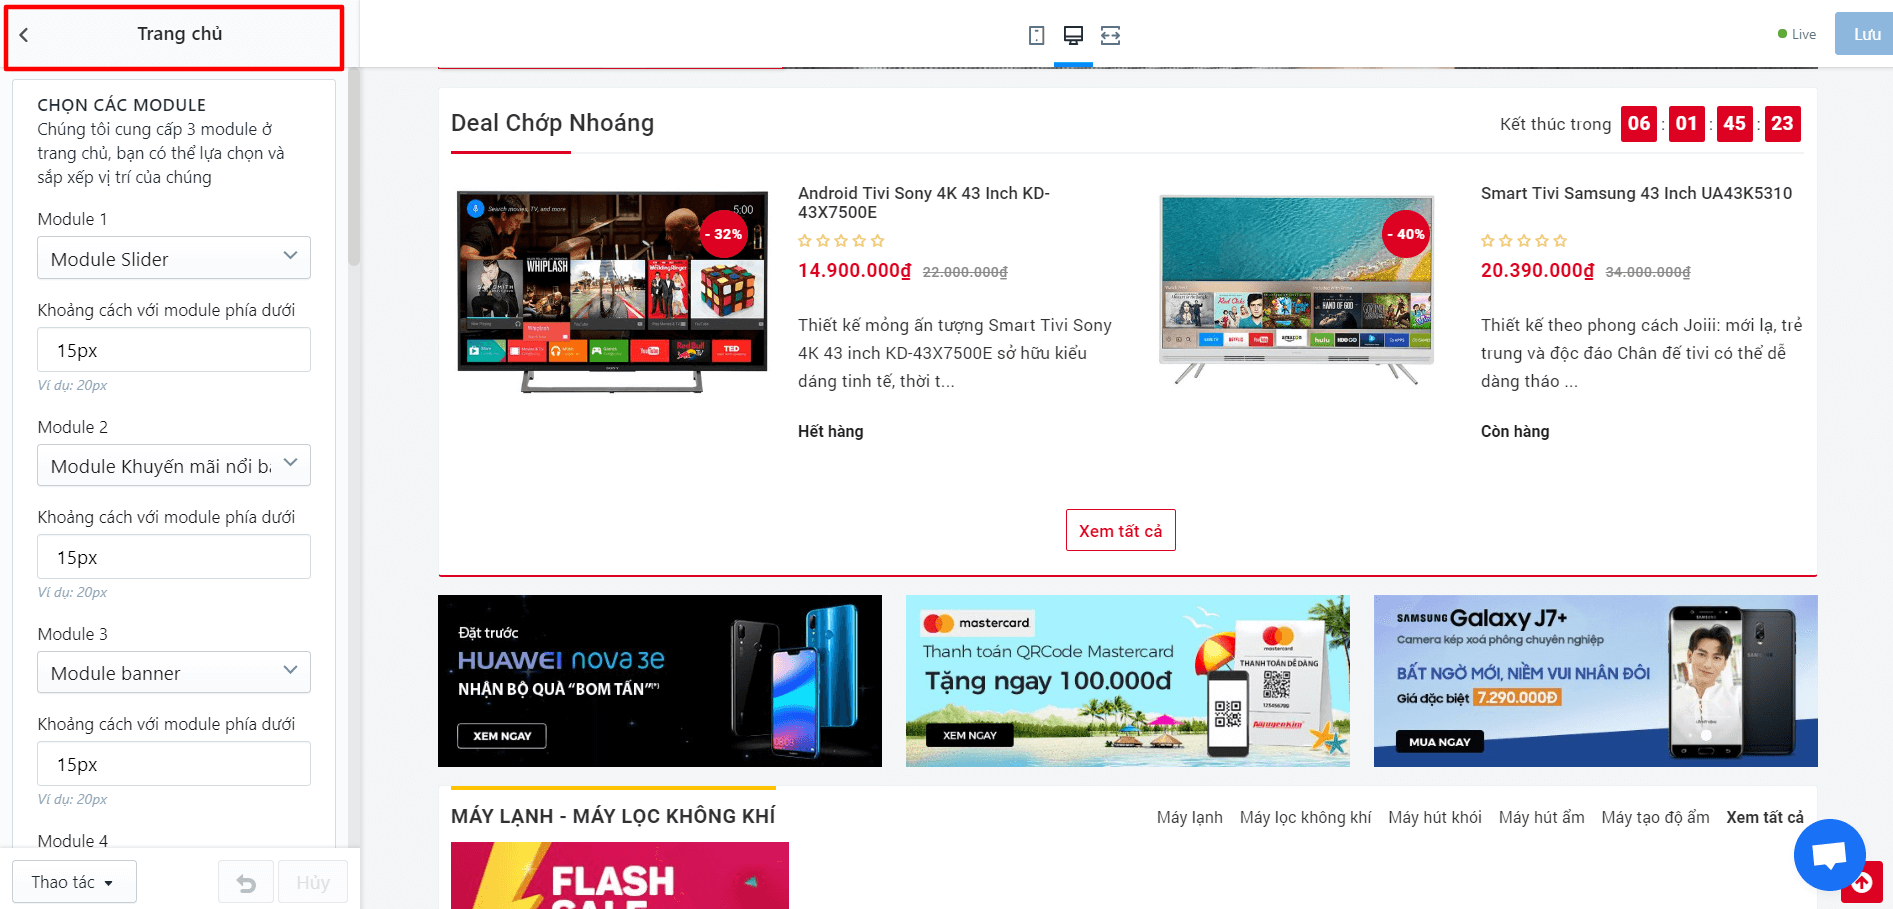The image size is (1893, 909).
Task: Click the Sony TV product image
Action: pyautogui.click(x=612, y=292)
